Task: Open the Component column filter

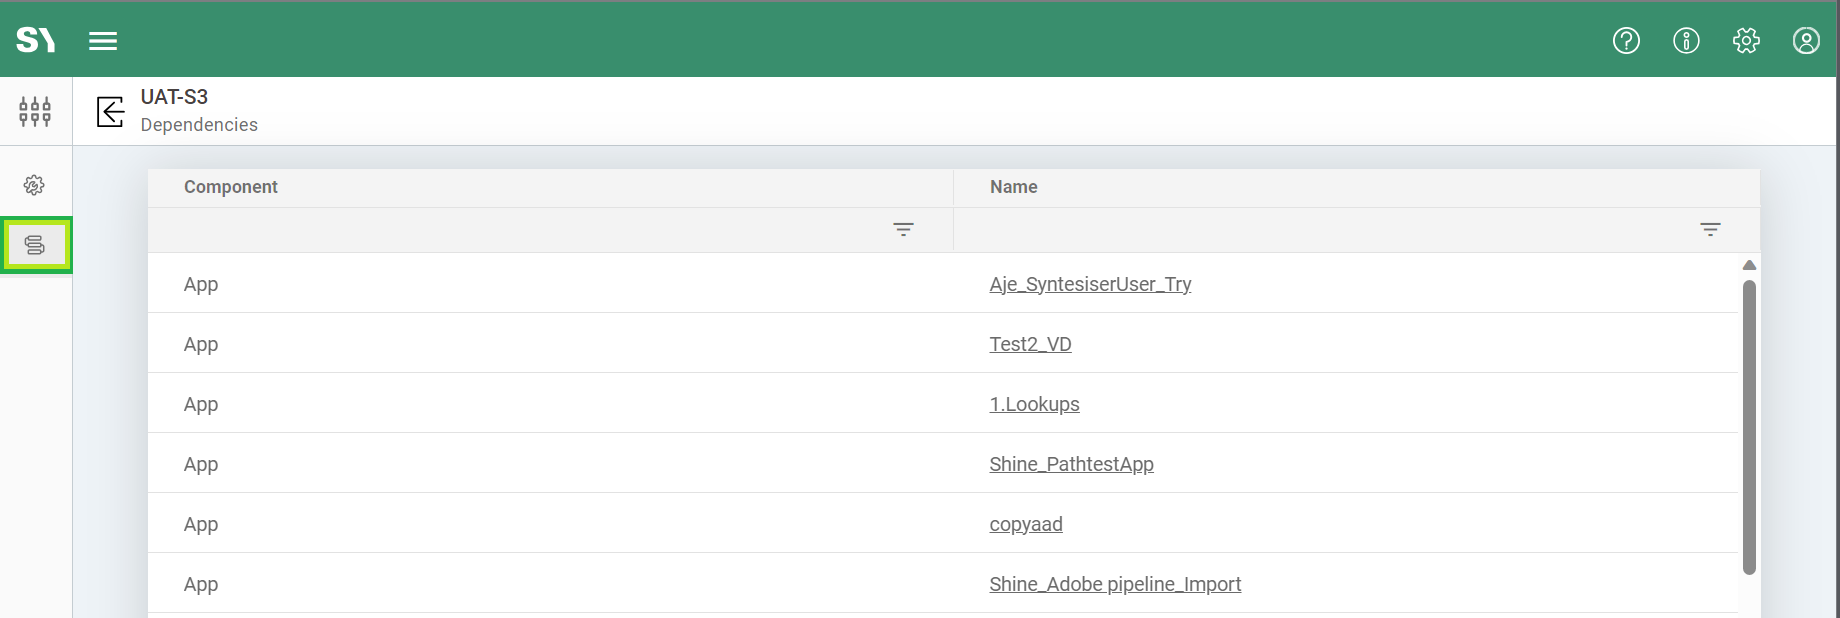Action: (x=903, y=230)
